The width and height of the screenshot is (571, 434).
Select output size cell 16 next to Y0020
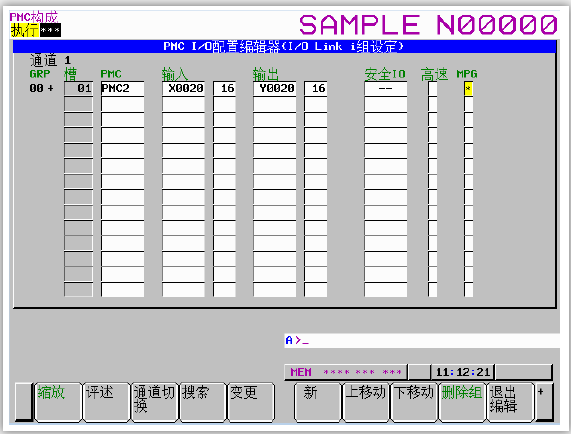[x=315, y=88]
